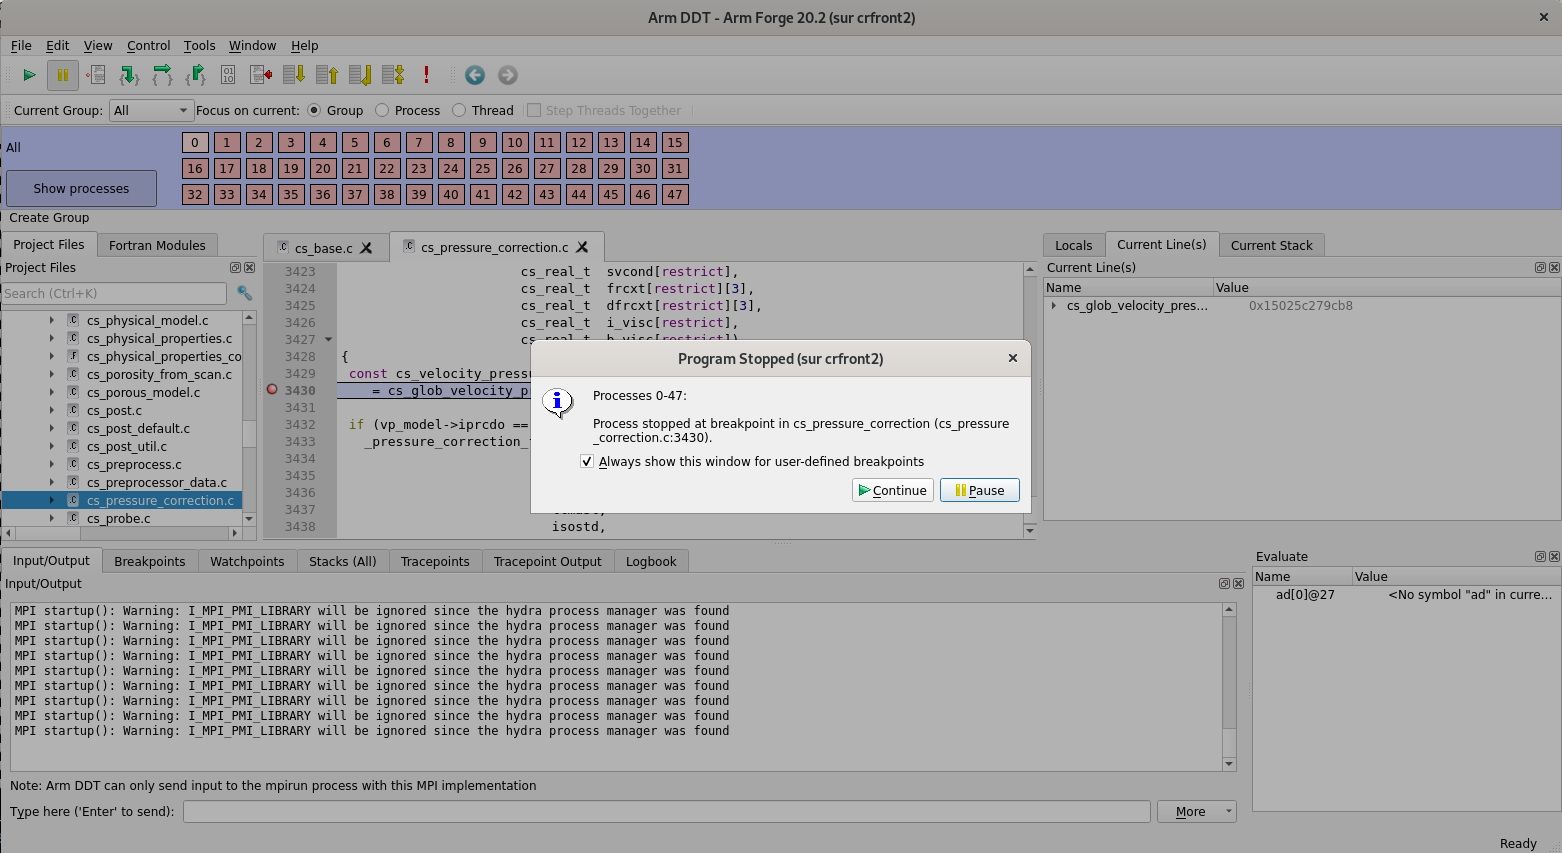Select process 47 in the process grid
Viewport: 1562px width, 853px height.
click(x=675, y=194)
